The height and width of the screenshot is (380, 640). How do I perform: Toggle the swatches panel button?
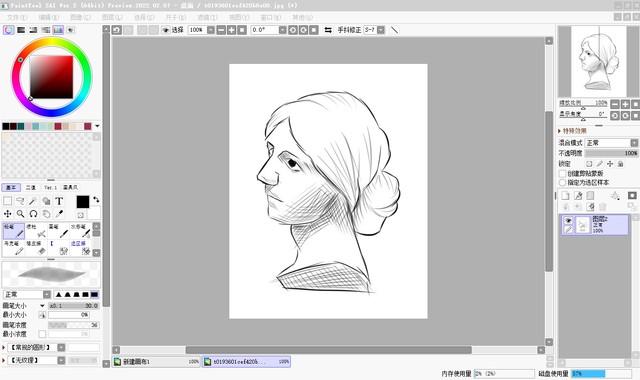pyautogui.click(x=58, y=30)
